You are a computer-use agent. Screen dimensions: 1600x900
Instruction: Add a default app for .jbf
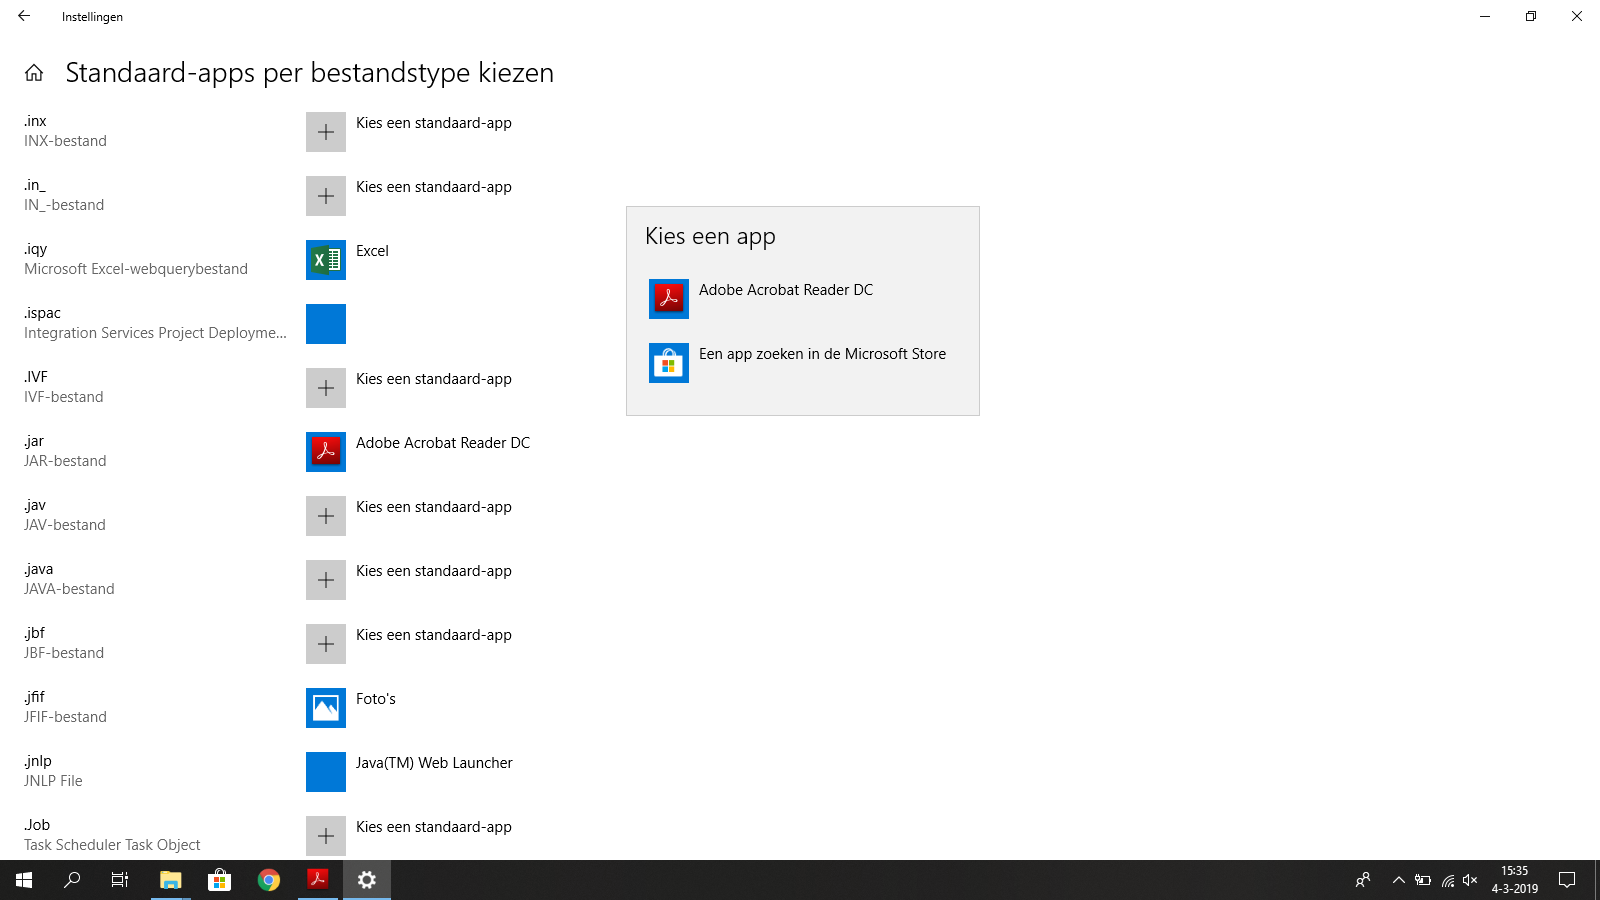[326, 644]
